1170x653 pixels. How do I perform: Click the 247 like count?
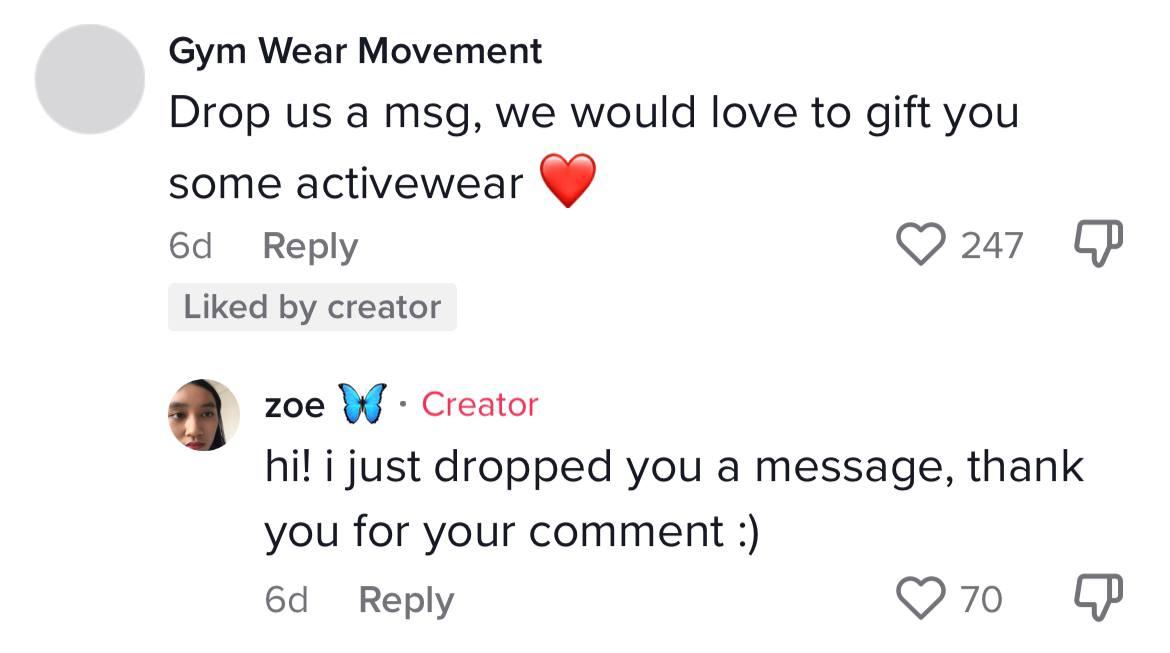992,245
